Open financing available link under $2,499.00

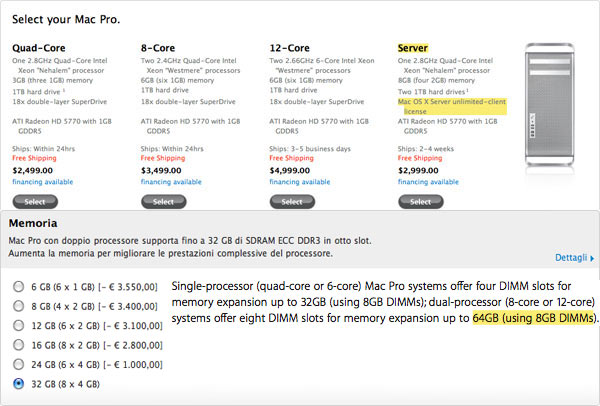44,183
